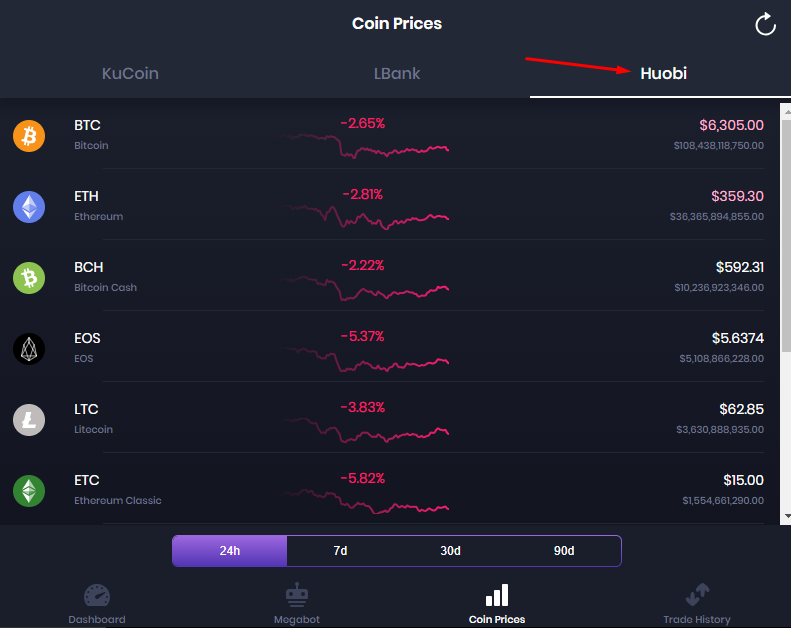Click the Ethereum coin icon

tap(29, 207)
